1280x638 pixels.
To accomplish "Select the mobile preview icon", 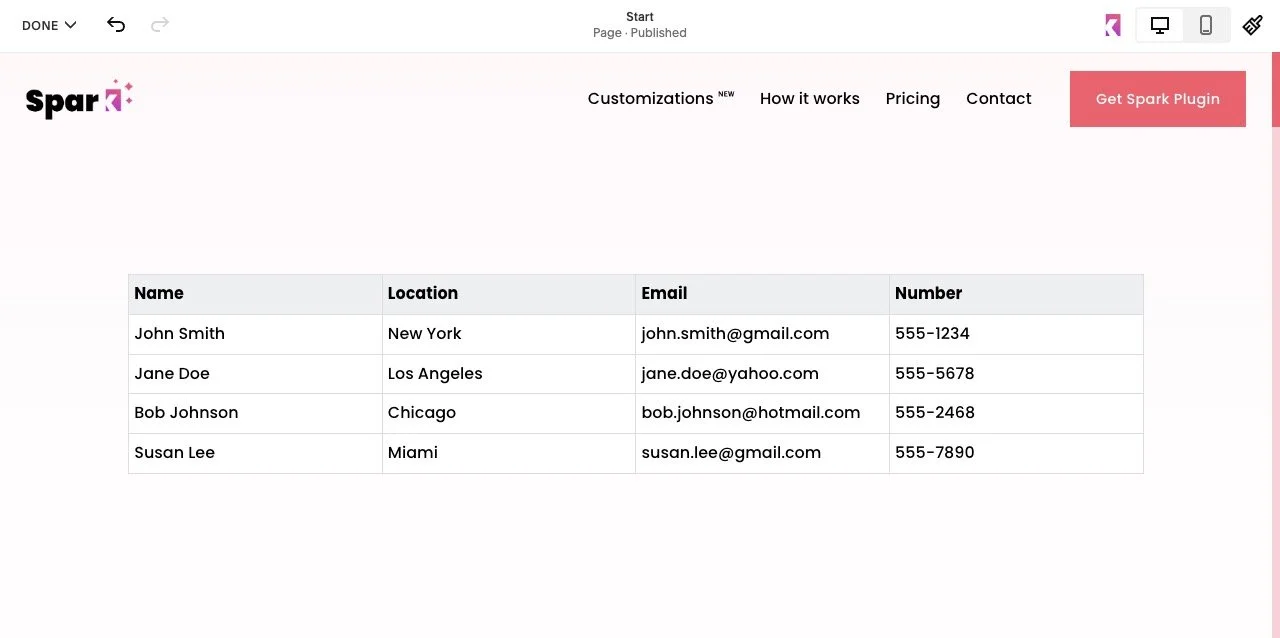I will pyautogui.click(x=1205, y=25).
